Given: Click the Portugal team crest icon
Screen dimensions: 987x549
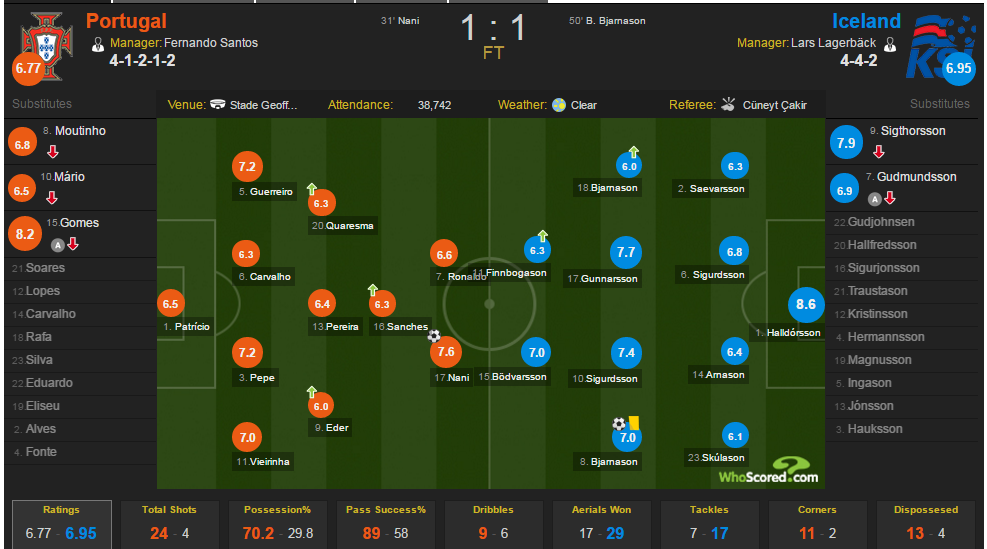Looking at the screenshot, I should (40, 40).
